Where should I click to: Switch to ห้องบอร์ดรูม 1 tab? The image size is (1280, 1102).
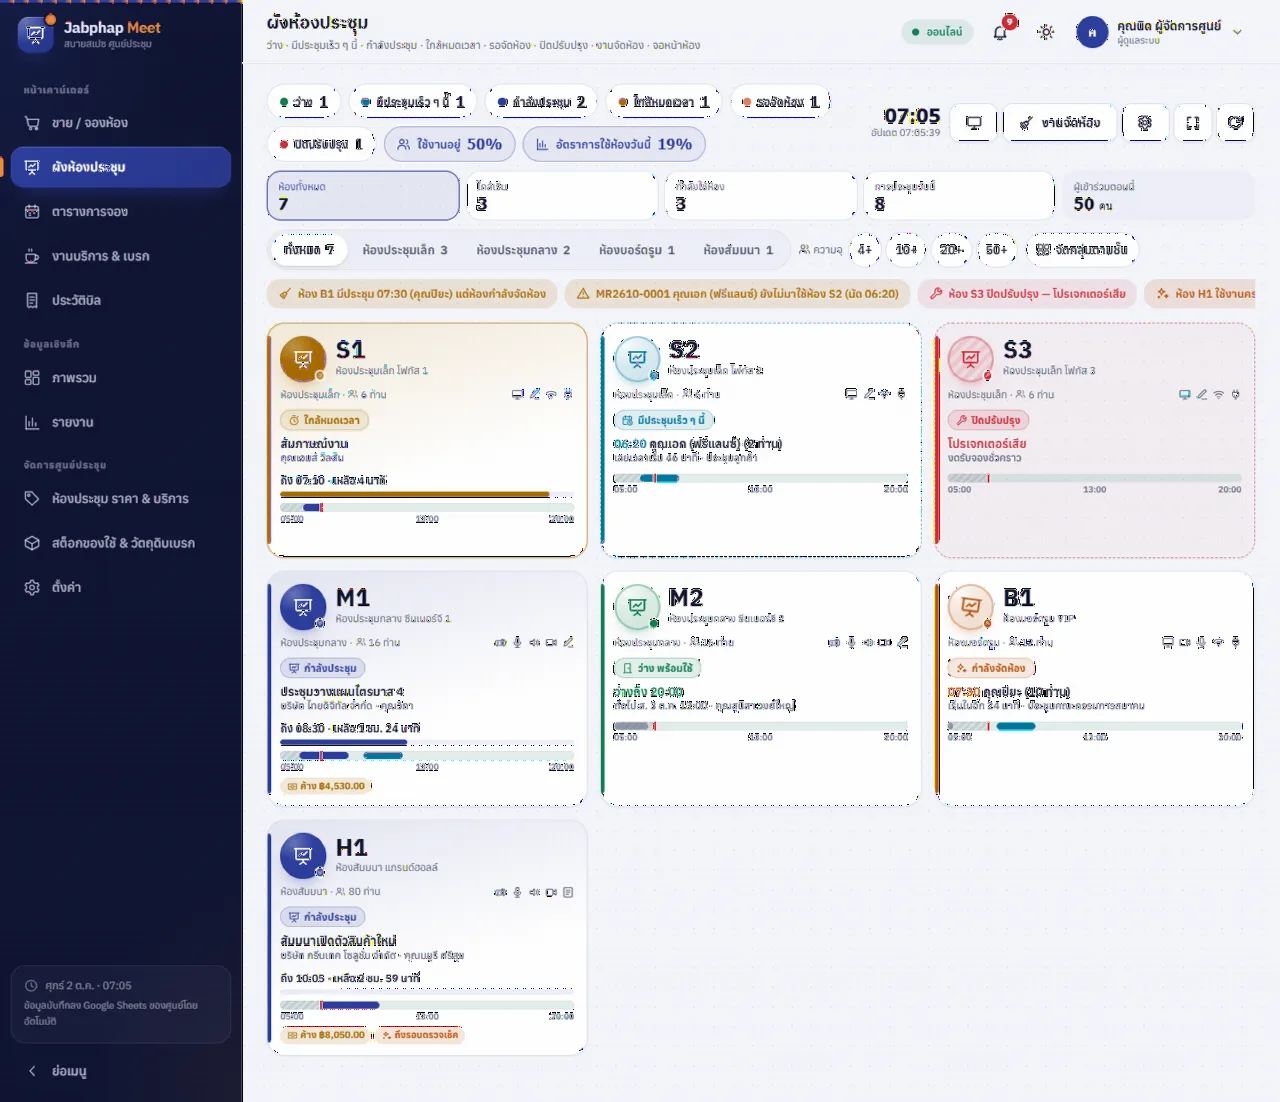click(x=637, y=250)
